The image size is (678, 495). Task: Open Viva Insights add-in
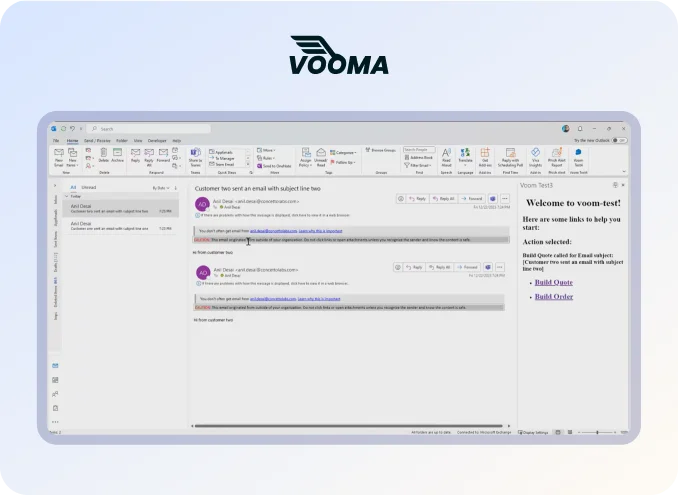(x=535, y=157)
